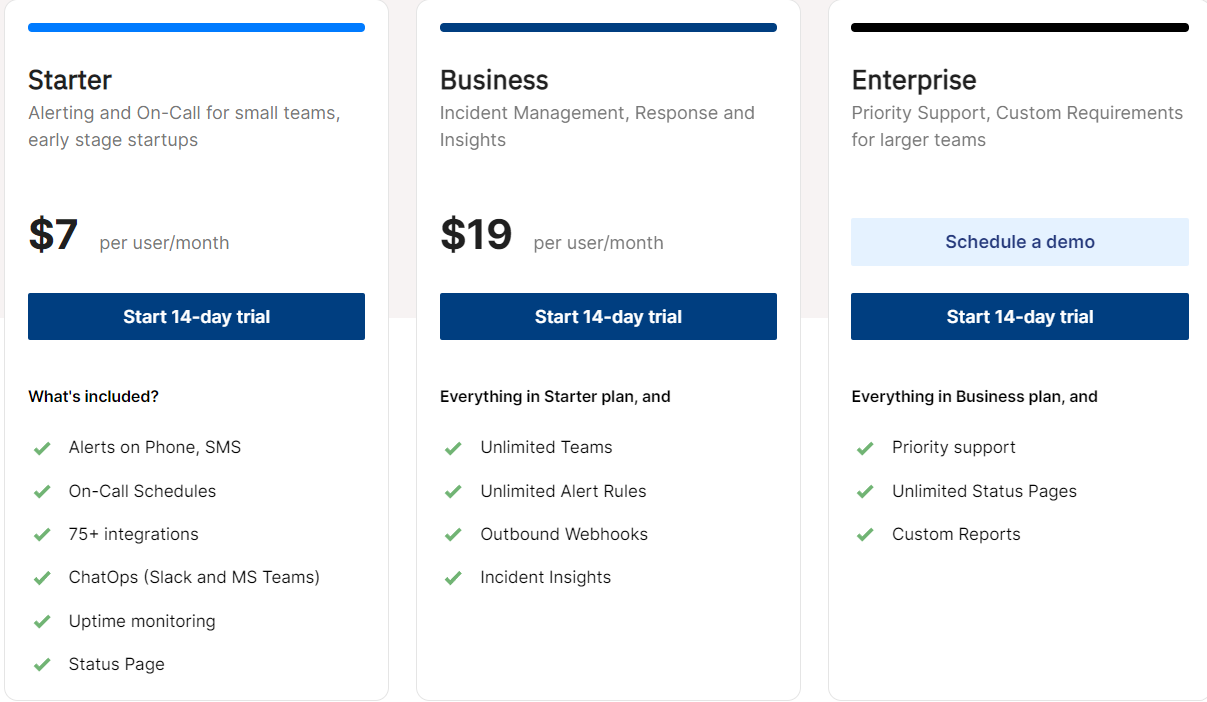Click Unlimited Status Pages feature text
The image size is (1207, 702).
click(984, 492)
